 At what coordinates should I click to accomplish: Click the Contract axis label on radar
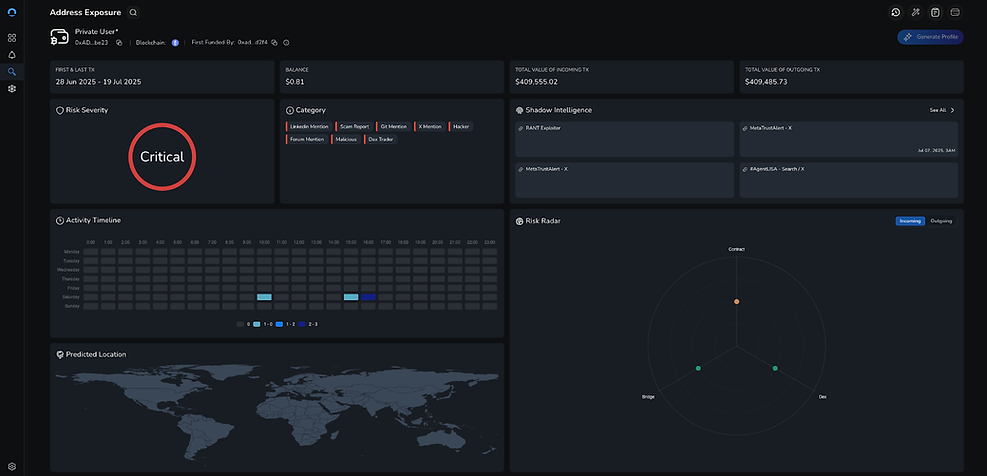point(736,249)
